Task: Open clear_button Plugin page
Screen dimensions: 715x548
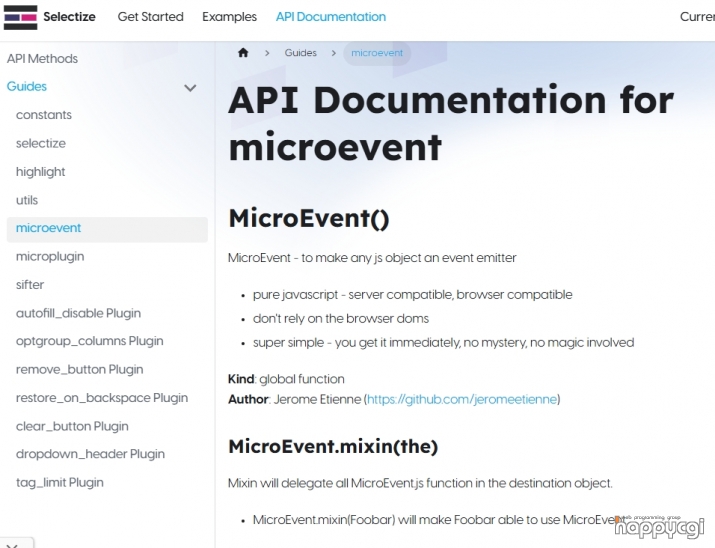Action: (73, 426)
